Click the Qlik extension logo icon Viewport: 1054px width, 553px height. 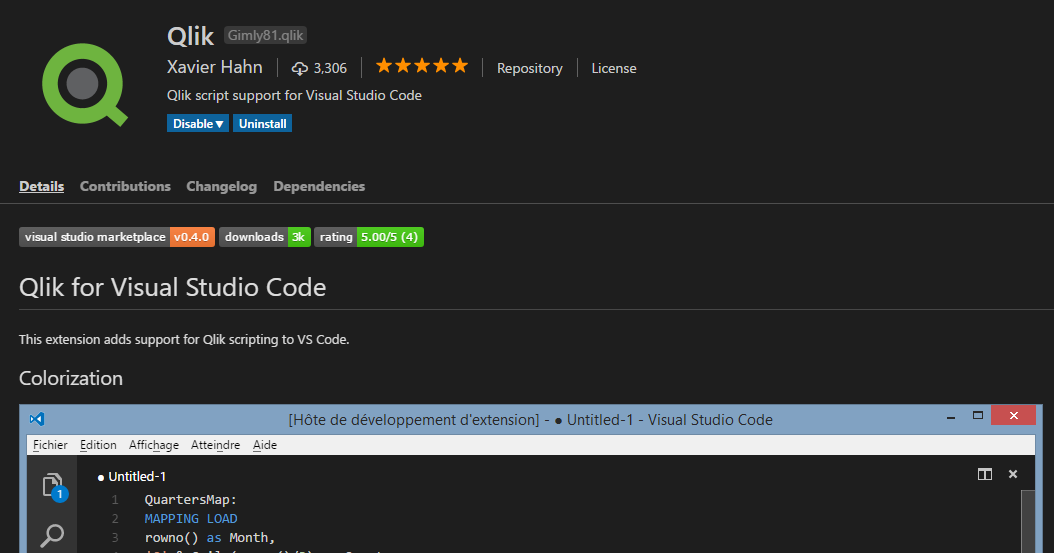pyautogui.click(x=85, y=85)
